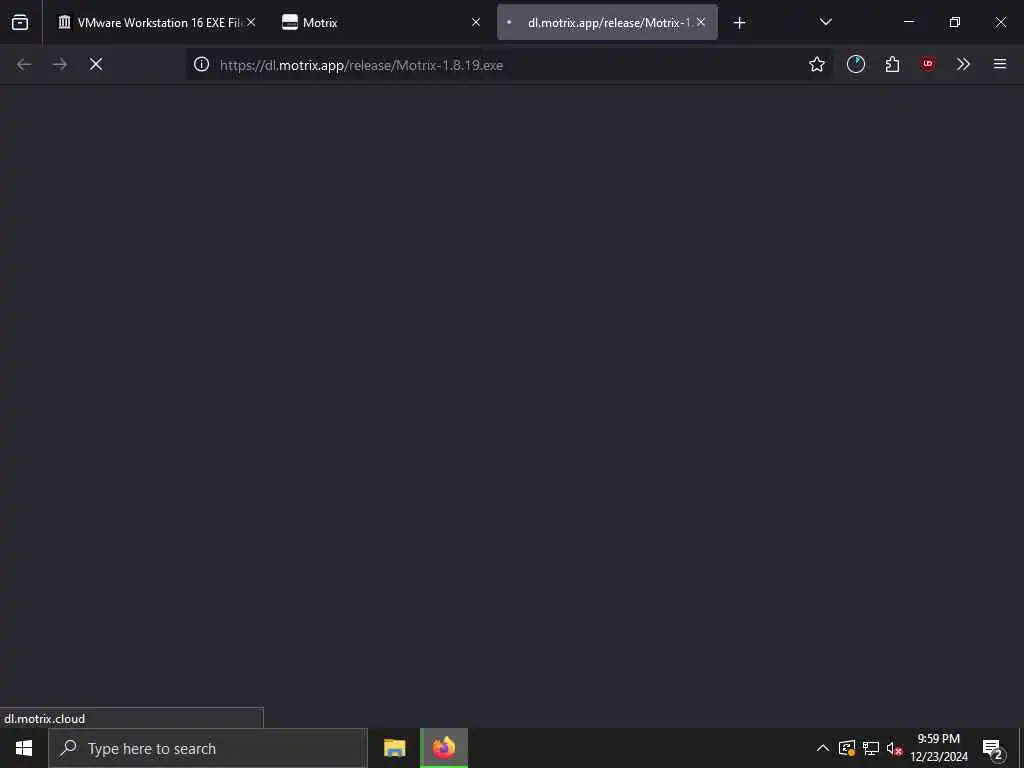Image resolution: width=1024 pixels, height=768 pixels.
Task: Show hidden system tray icons
Action: coord(823,748)
